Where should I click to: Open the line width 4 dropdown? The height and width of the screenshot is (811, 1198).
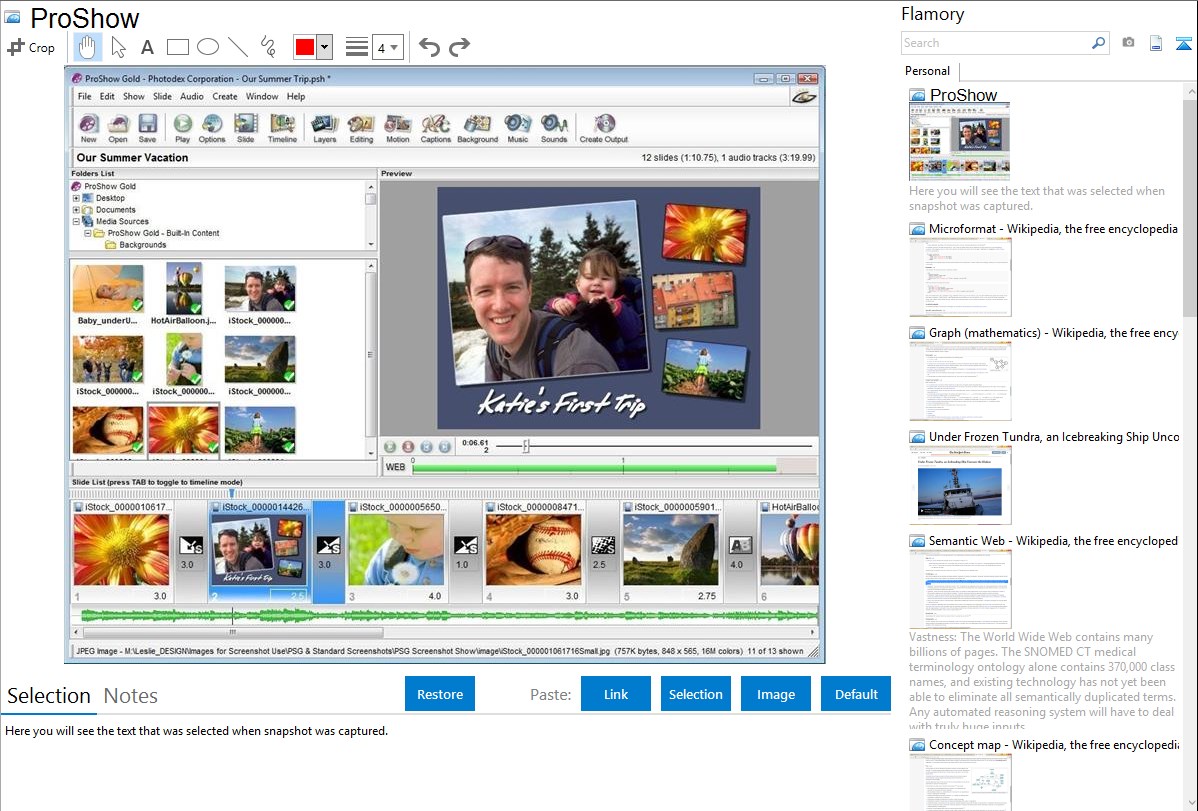(388, 47)
